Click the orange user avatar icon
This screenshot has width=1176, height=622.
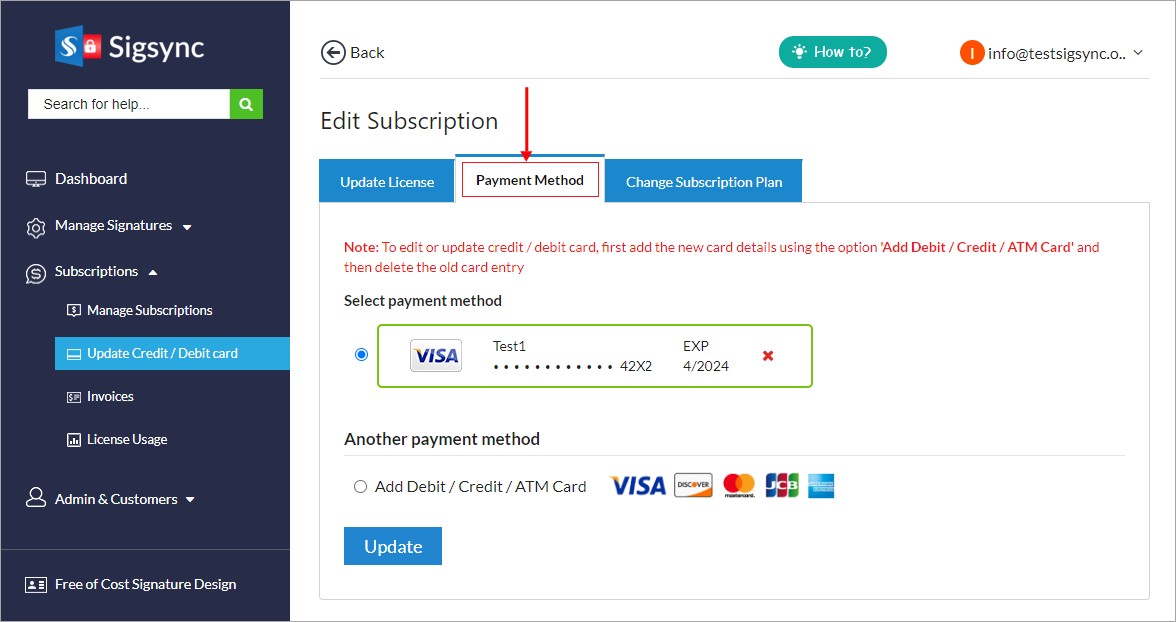972,53
